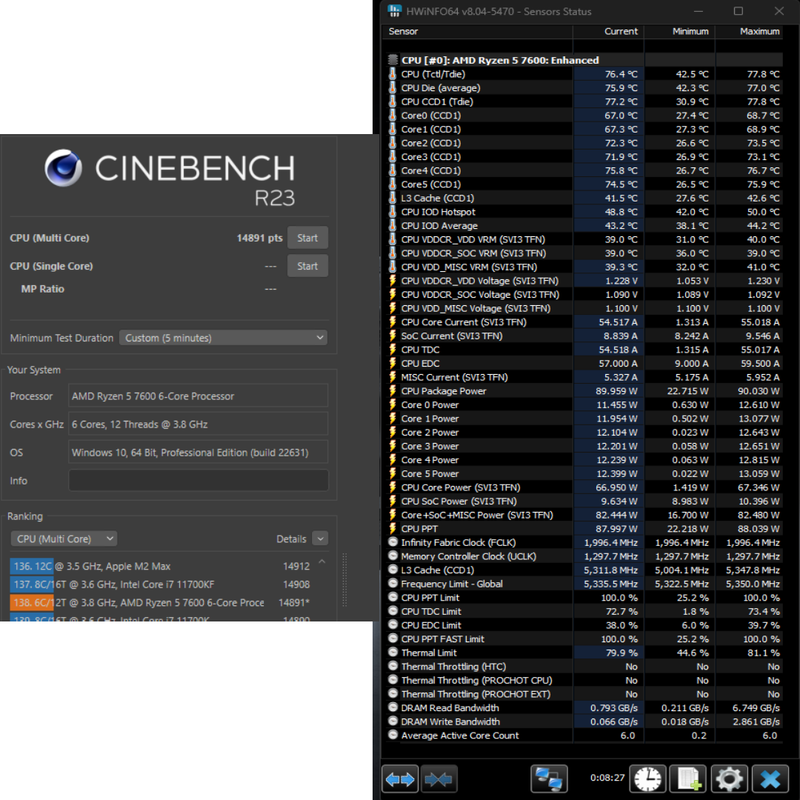The height and width of the screenshot is (800, 800).
Task: Open the CPU (Multi Core) ranking dropdown
Action: tap(64, 539)
